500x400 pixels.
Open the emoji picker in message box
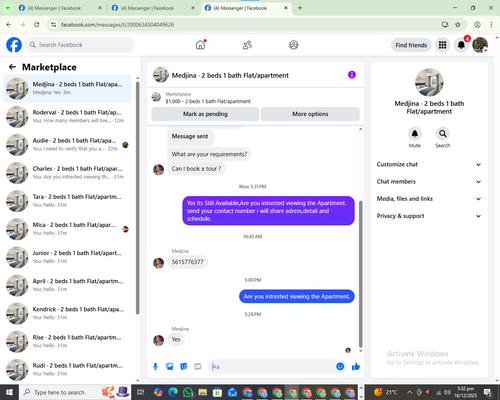coord(340,367)
